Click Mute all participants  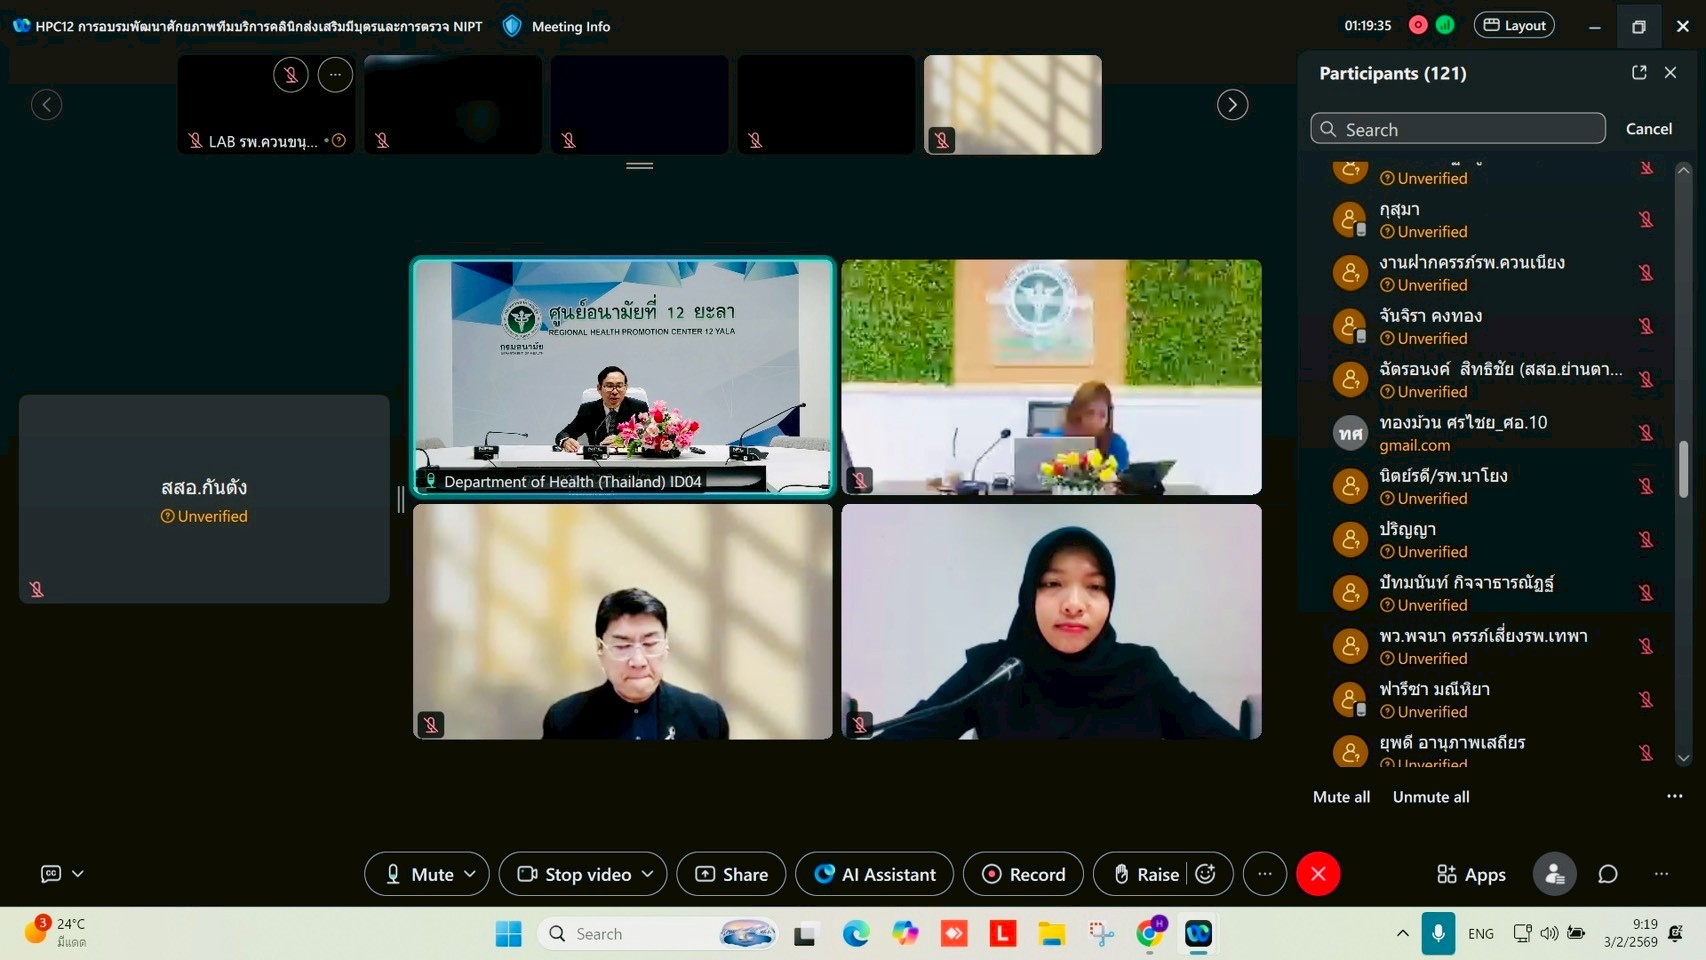pyautogui.click(x=1341, y=797)
